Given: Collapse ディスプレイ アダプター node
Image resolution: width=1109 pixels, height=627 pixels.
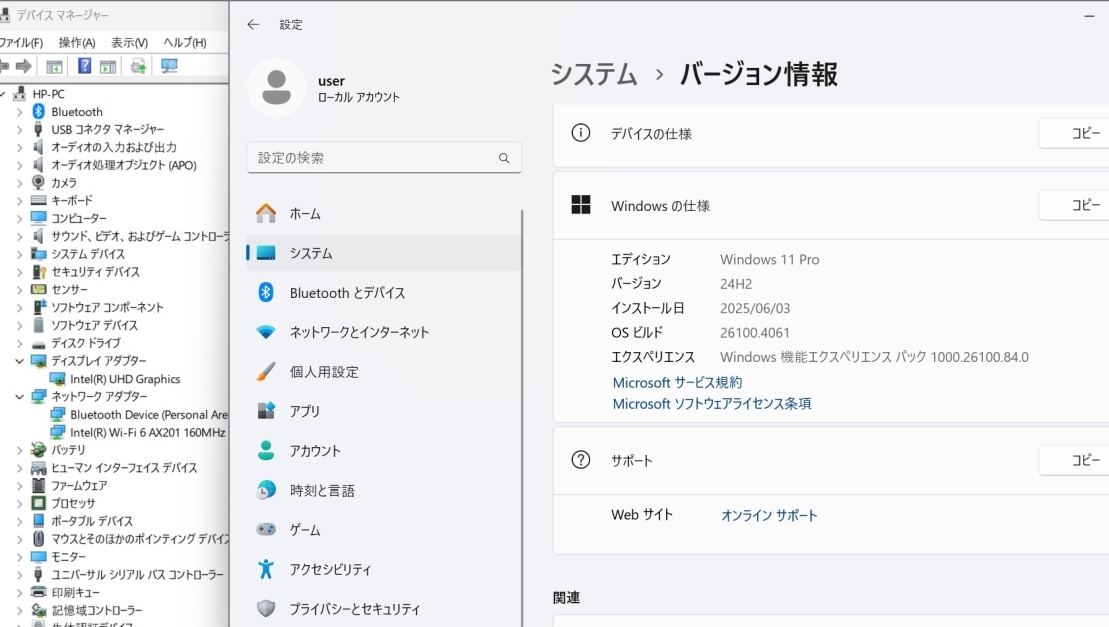Looking at the screenshot, I should pos(20,361).
